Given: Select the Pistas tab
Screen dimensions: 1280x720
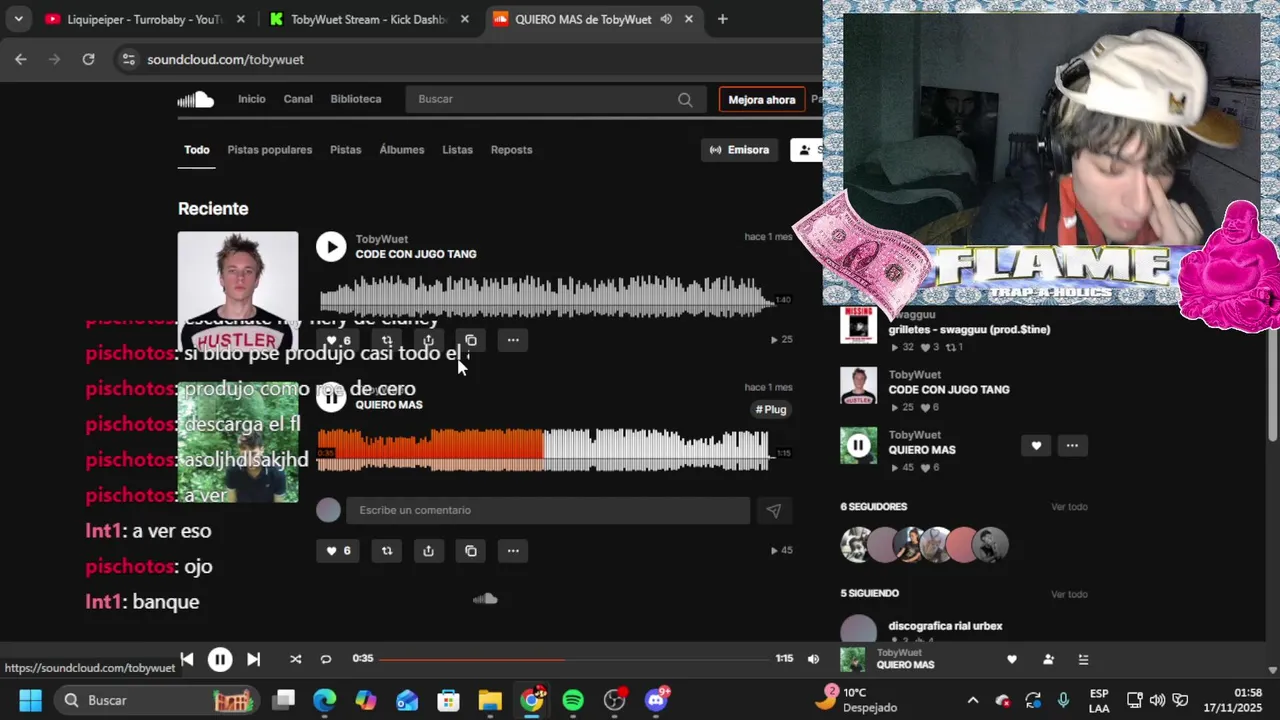Looking at the screenshot, I should (346, 150).
